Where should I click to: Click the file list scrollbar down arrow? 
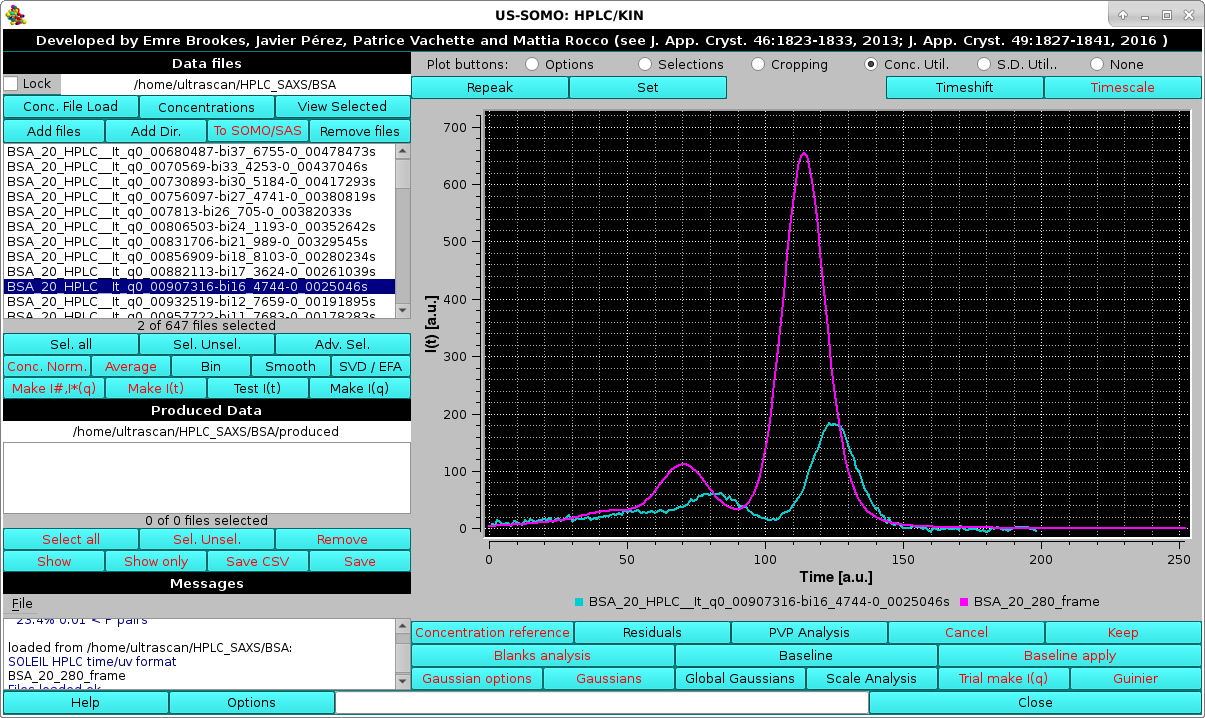(403, 311)
